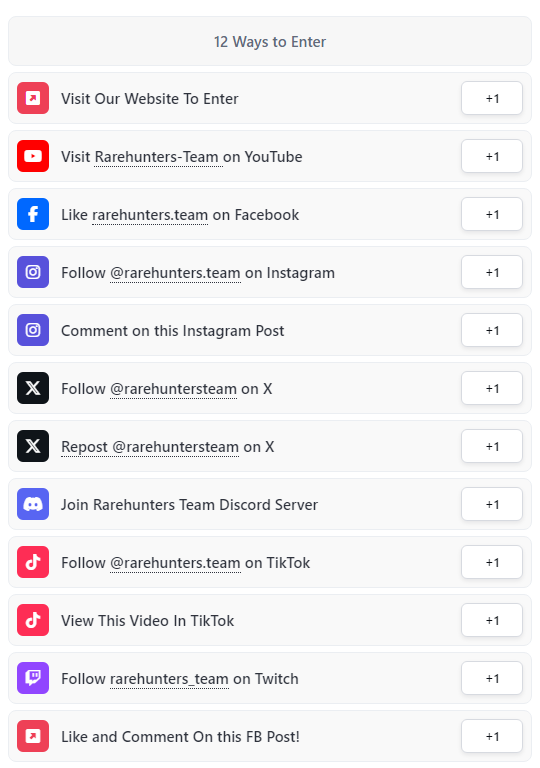The width and height of the screenshot is (540, 768).
Task: Click the YouTube icon
Action: click(33, 156)
